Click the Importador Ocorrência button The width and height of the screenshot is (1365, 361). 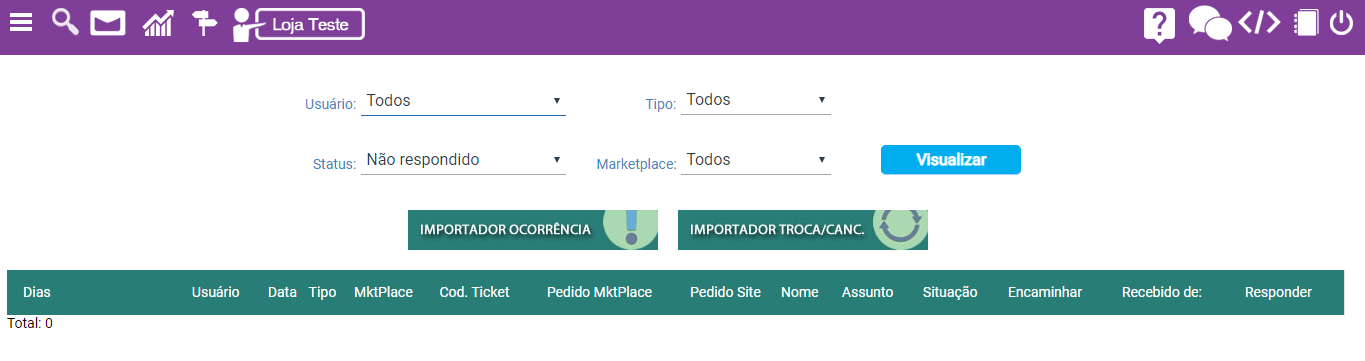coord(533,229)
